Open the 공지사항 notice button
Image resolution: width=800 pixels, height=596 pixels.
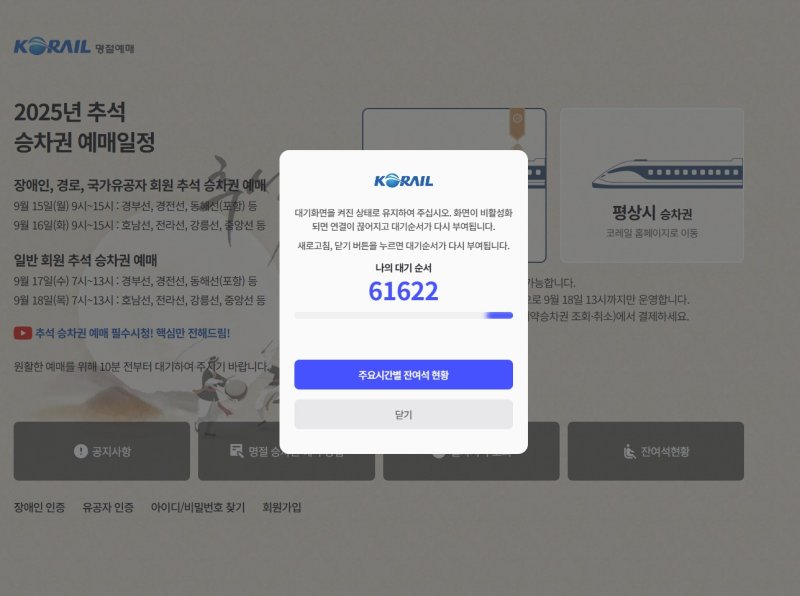pyautogui.click(x=102, y=451)
